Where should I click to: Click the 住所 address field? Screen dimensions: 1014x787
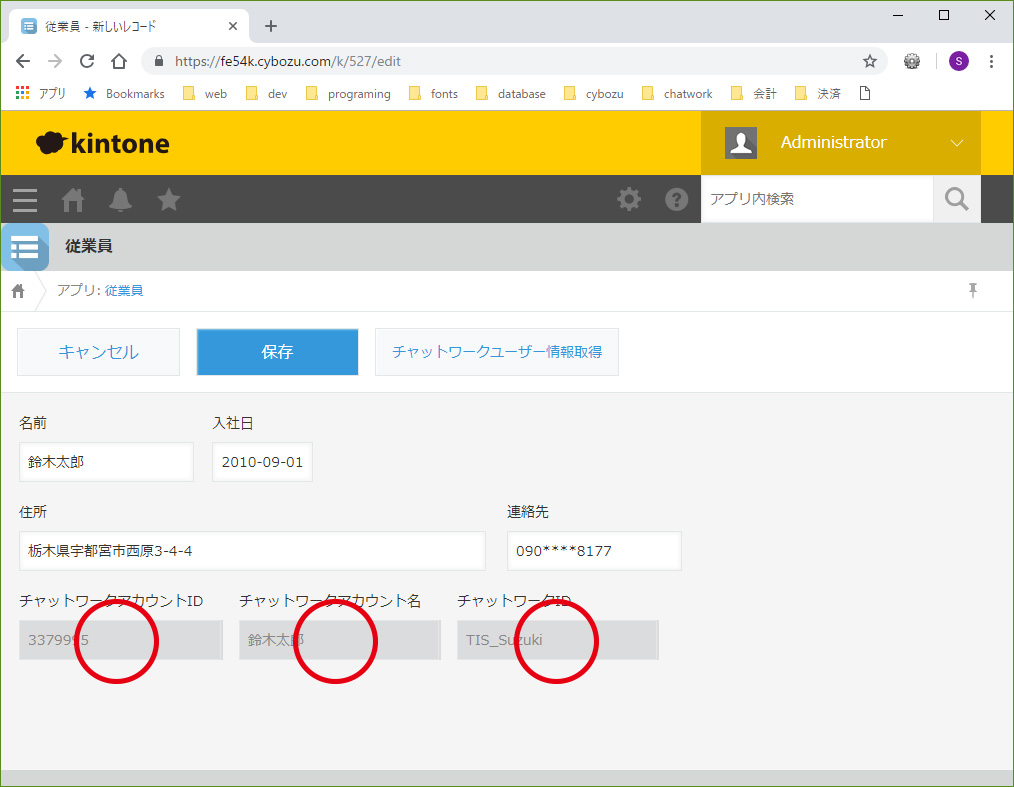click(252, 551)
